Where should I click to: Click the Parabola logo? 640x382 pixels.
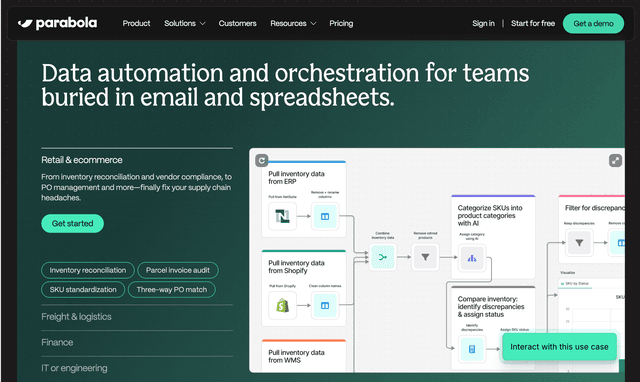coord(58,24)
